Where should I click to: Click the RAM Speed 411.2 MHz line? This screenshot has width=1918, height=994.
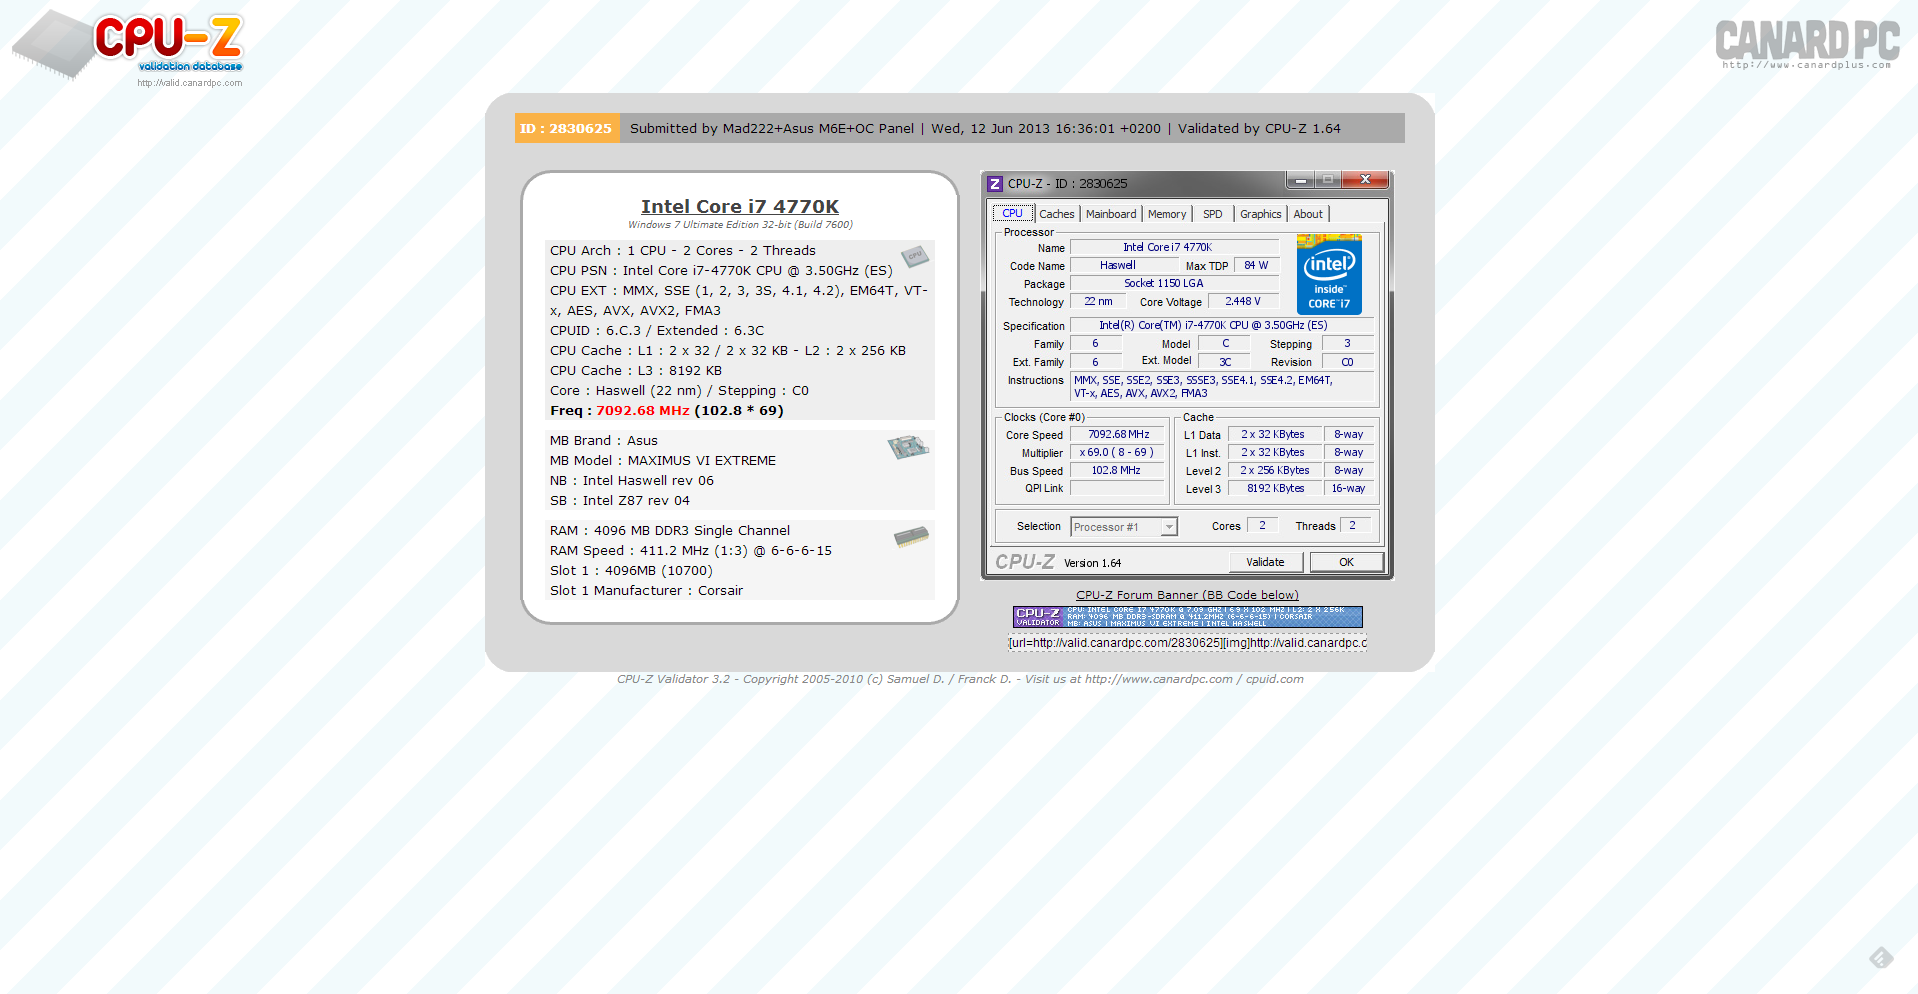click(x=691, y=551)
